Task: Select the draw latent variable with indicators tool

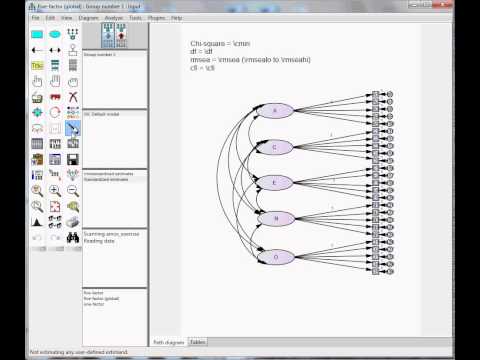Action: pos(73,34)
